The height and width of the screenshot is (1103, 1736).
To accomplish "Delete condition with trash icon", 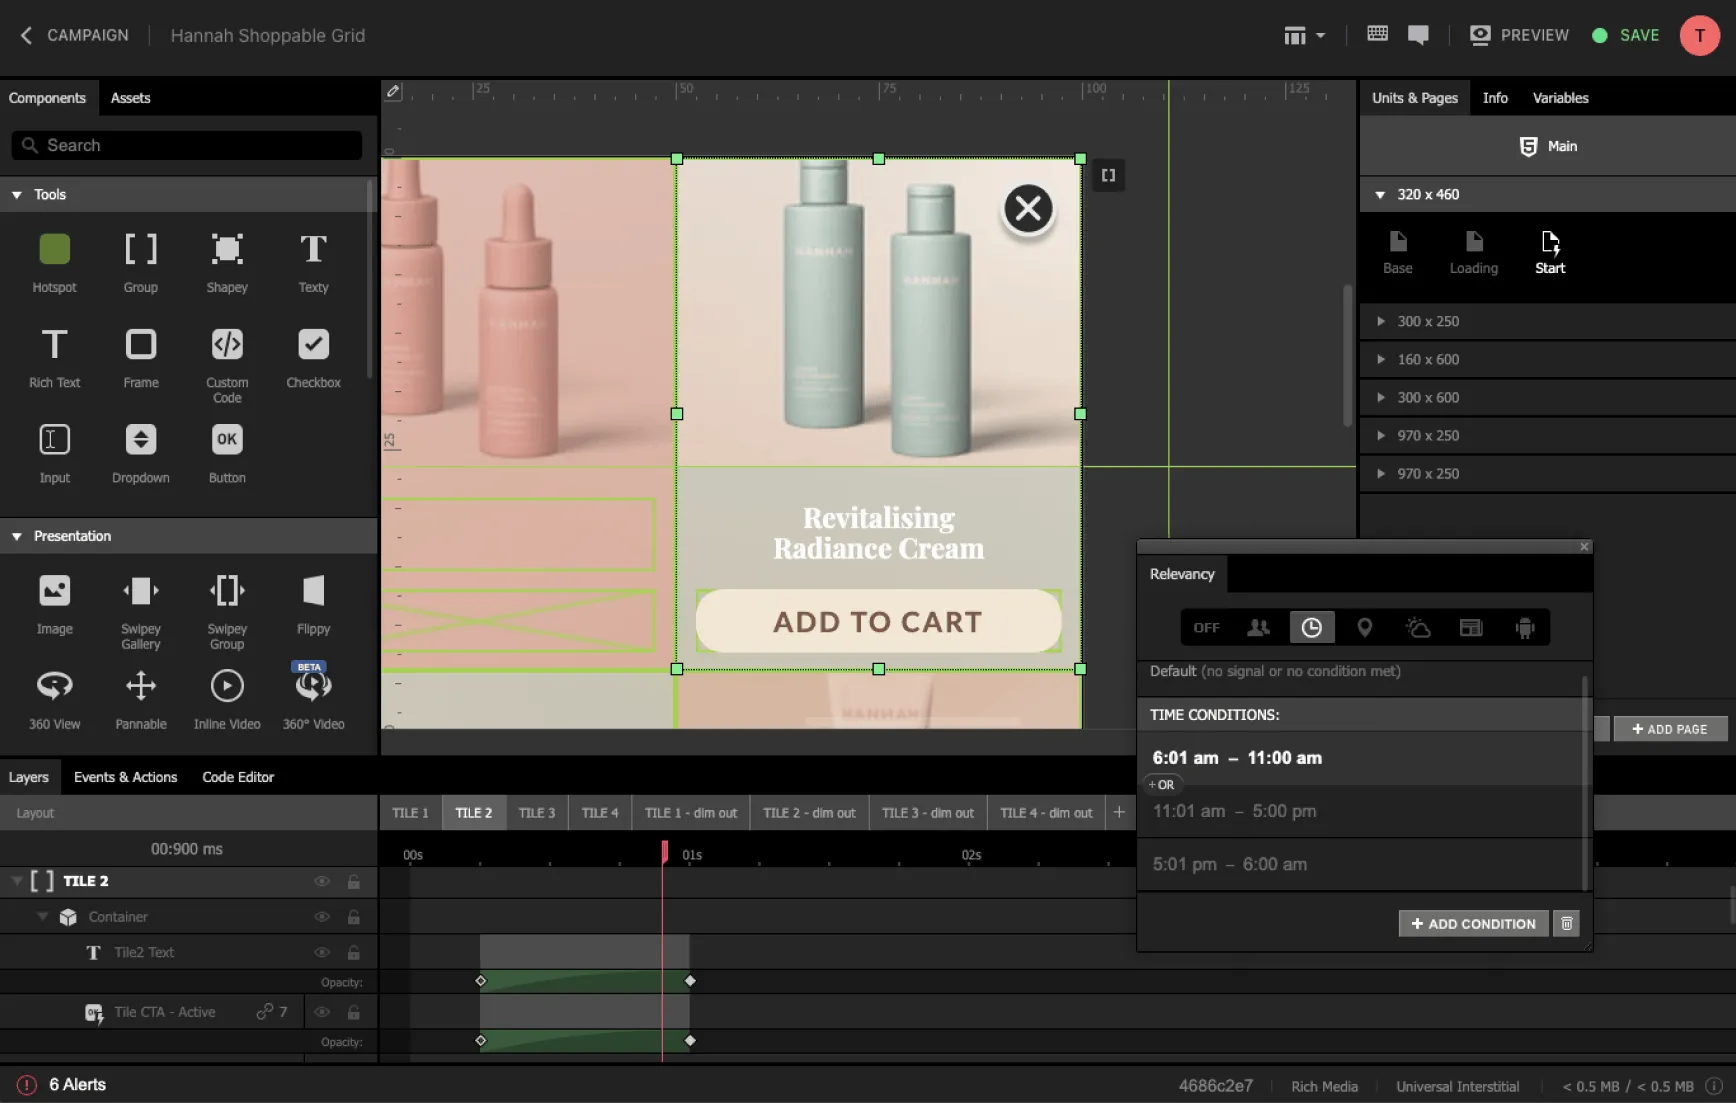I will click(1567, 923).
